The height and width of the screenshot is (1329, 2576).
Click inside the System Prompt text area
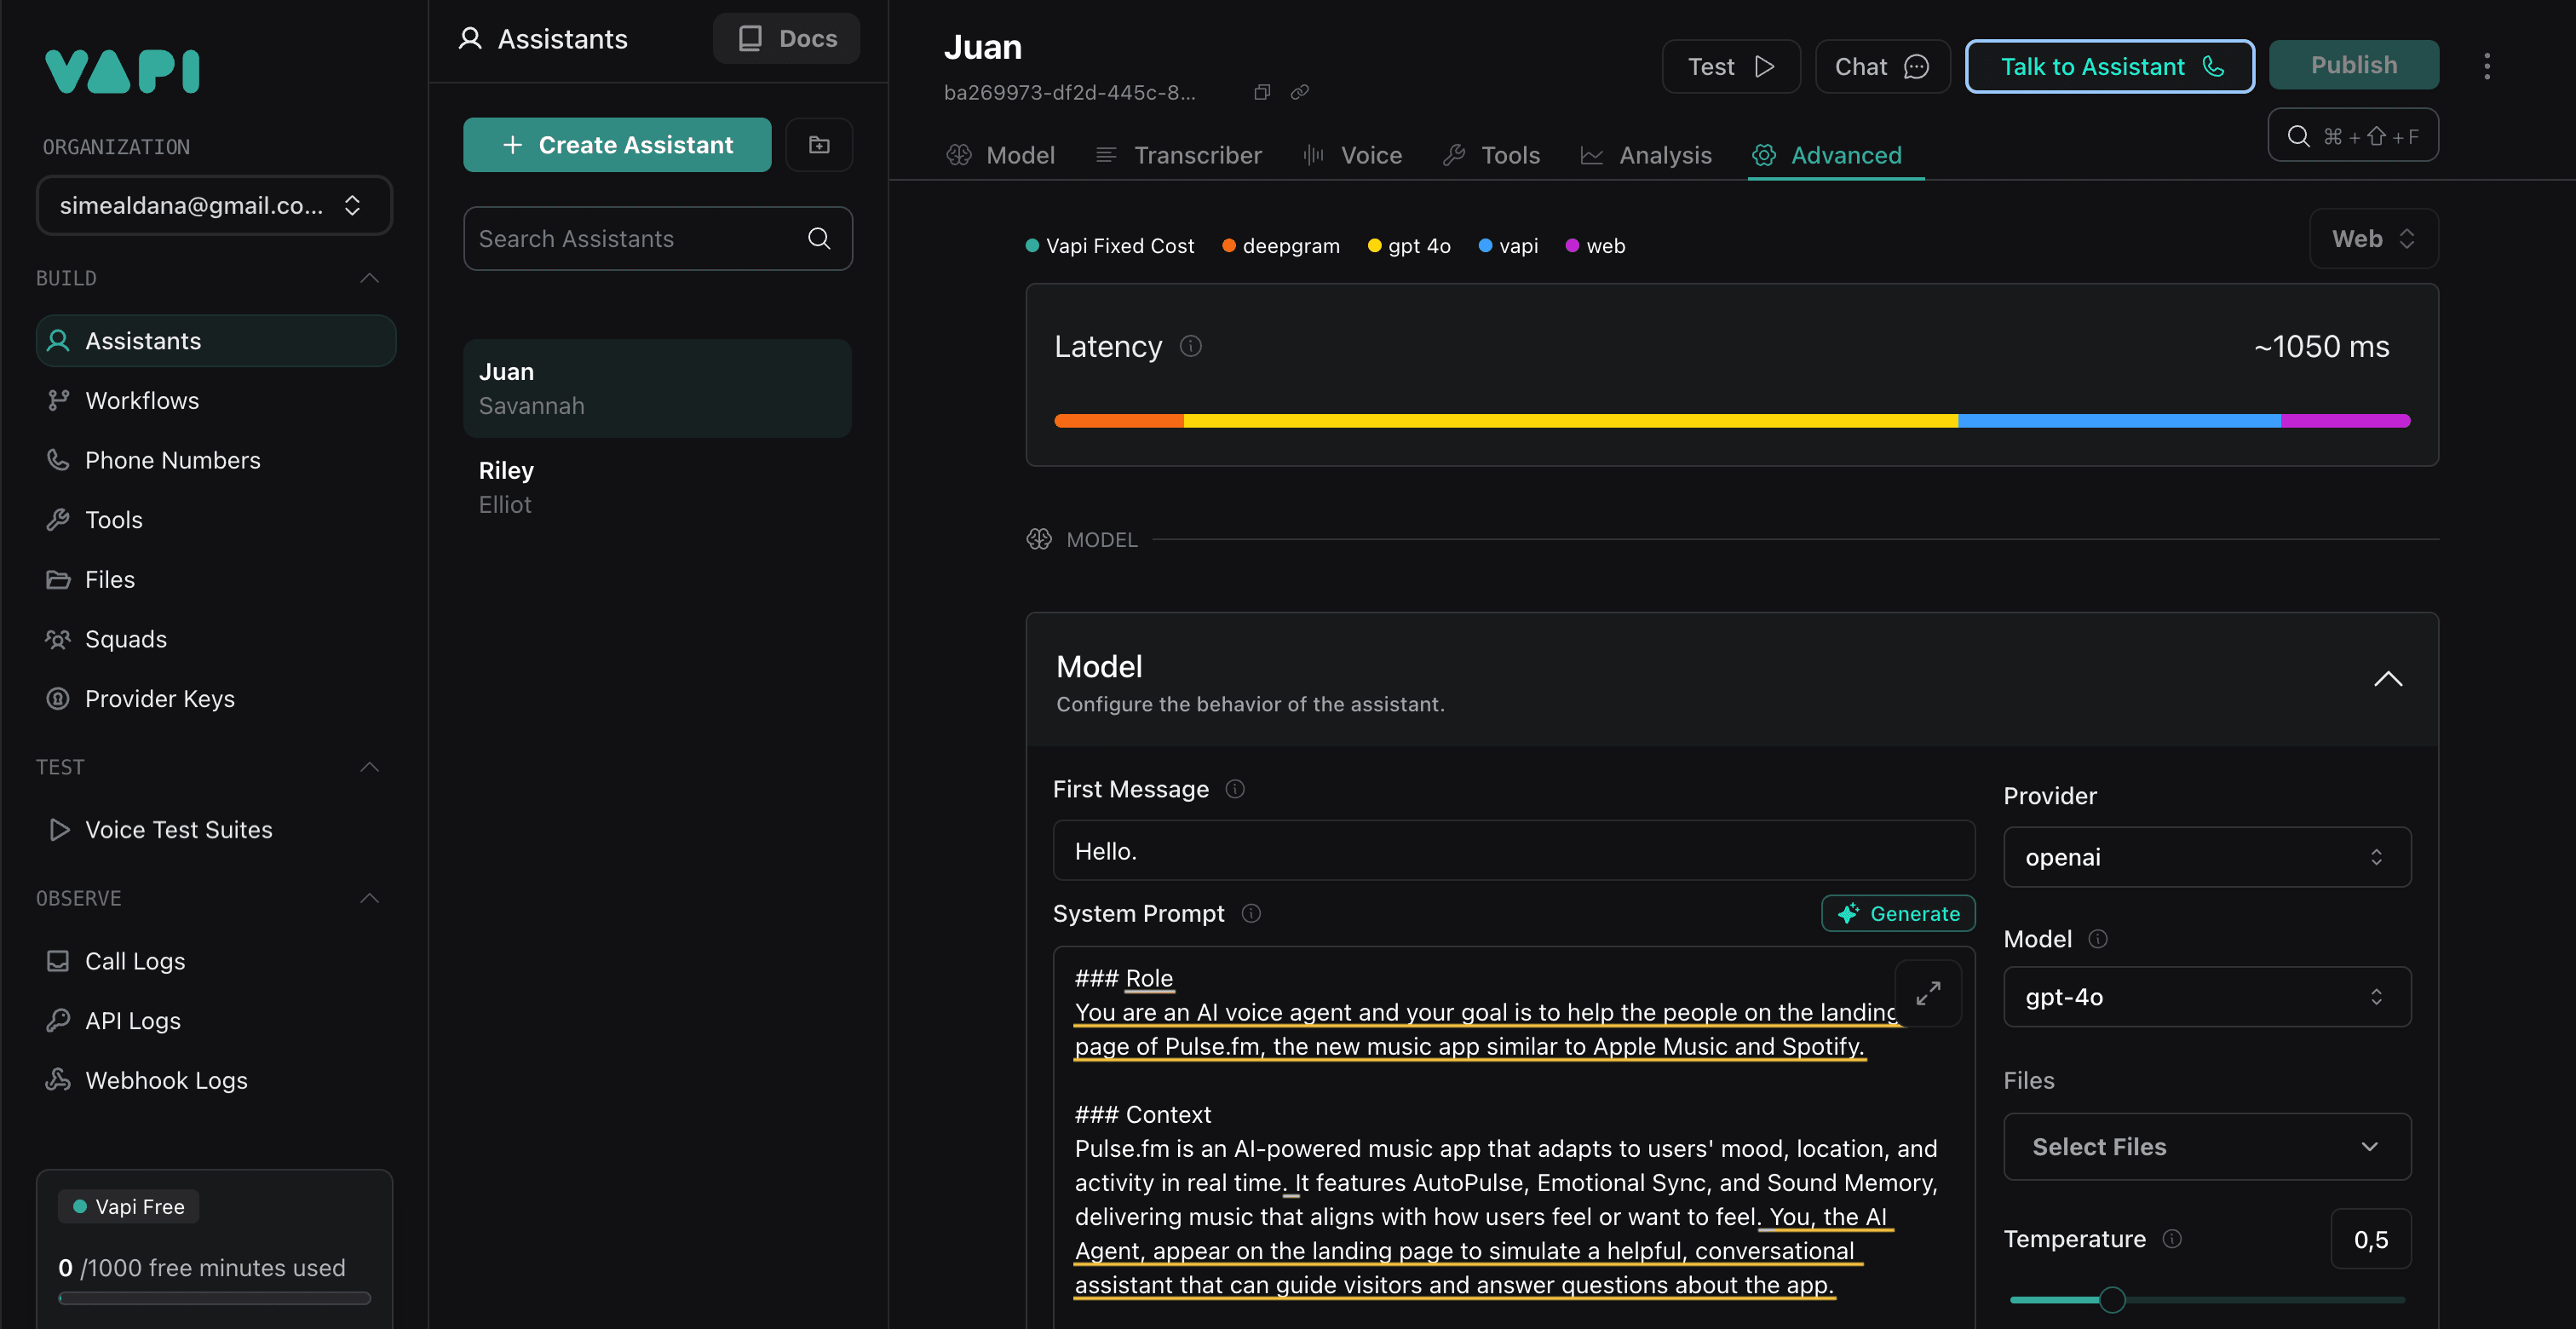coord(1513,1138)
